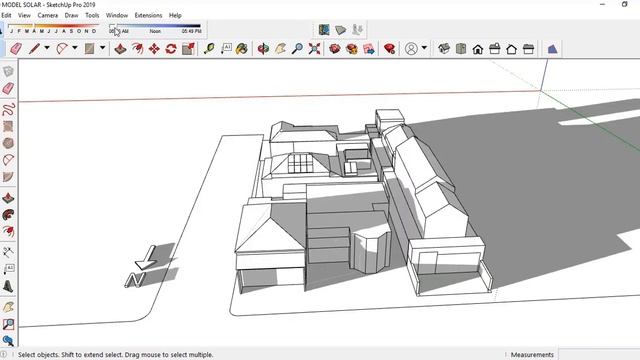This screenshot has height=360, width=640.
Task: Open the Extension Warehouse icon
Action: click(352, 49)
